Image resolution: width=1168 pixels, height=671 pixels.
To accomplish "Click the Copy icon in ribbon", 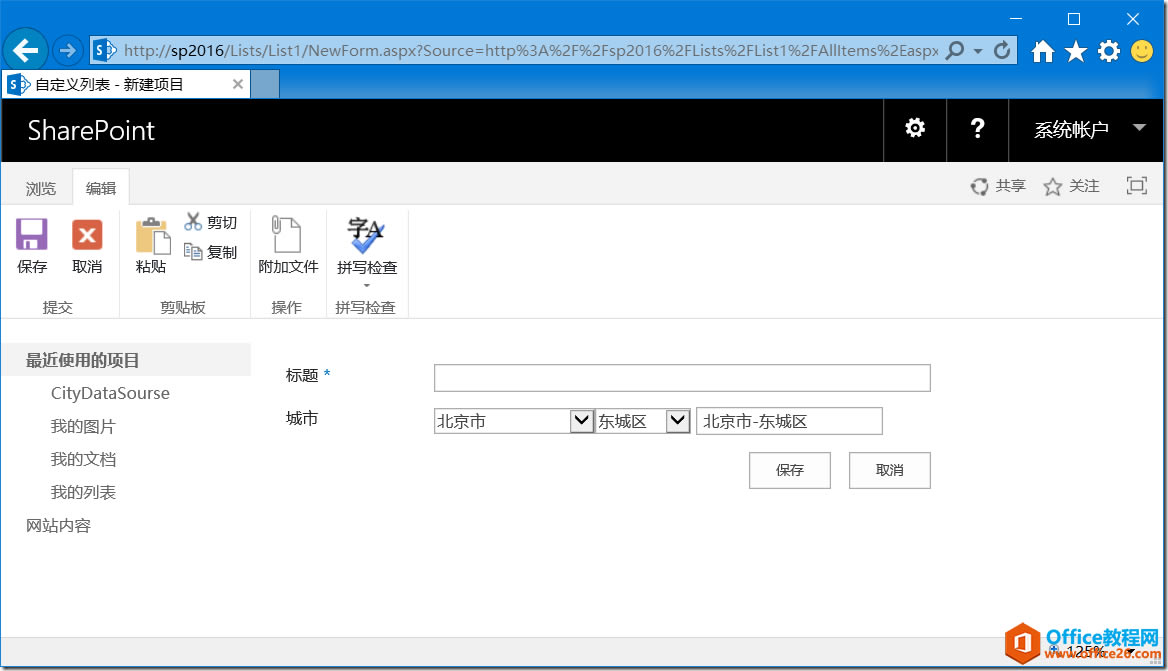I will click(193, 252).
